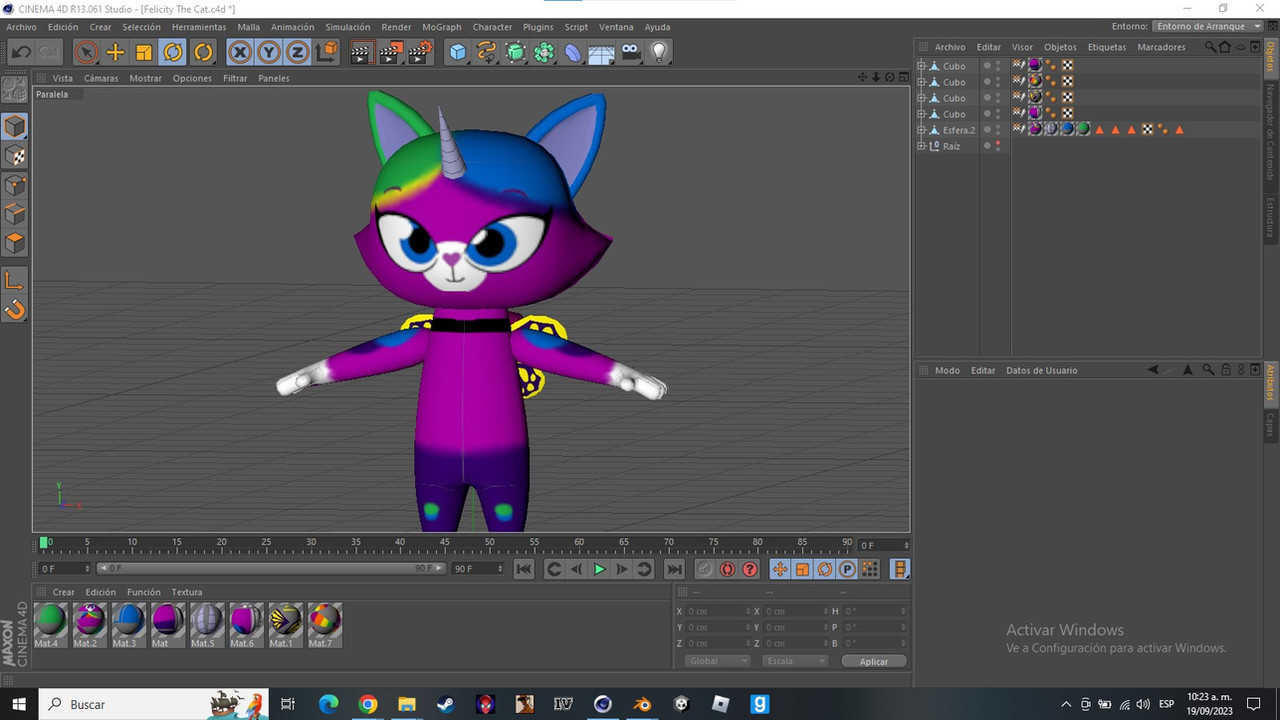Switch to Points mode
1280x720 pixels.
point(14,185)
